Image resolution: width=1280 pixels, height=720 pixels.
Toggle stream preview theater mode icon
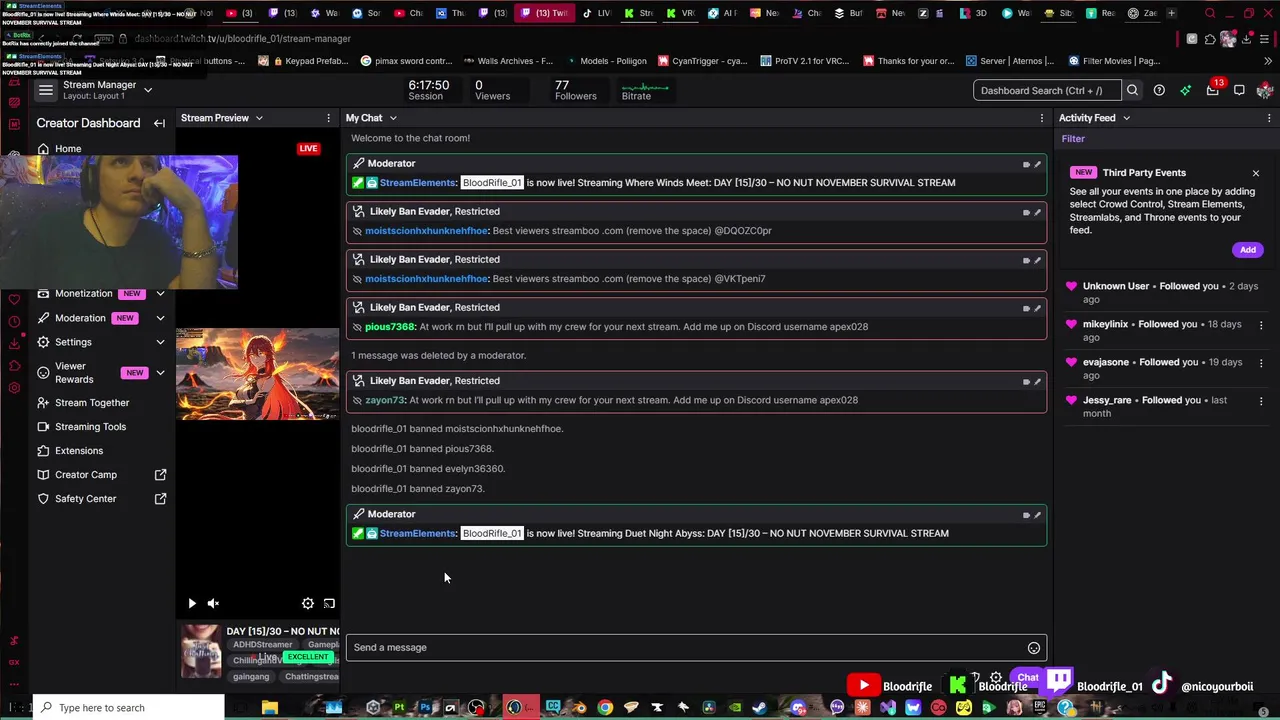329,603
